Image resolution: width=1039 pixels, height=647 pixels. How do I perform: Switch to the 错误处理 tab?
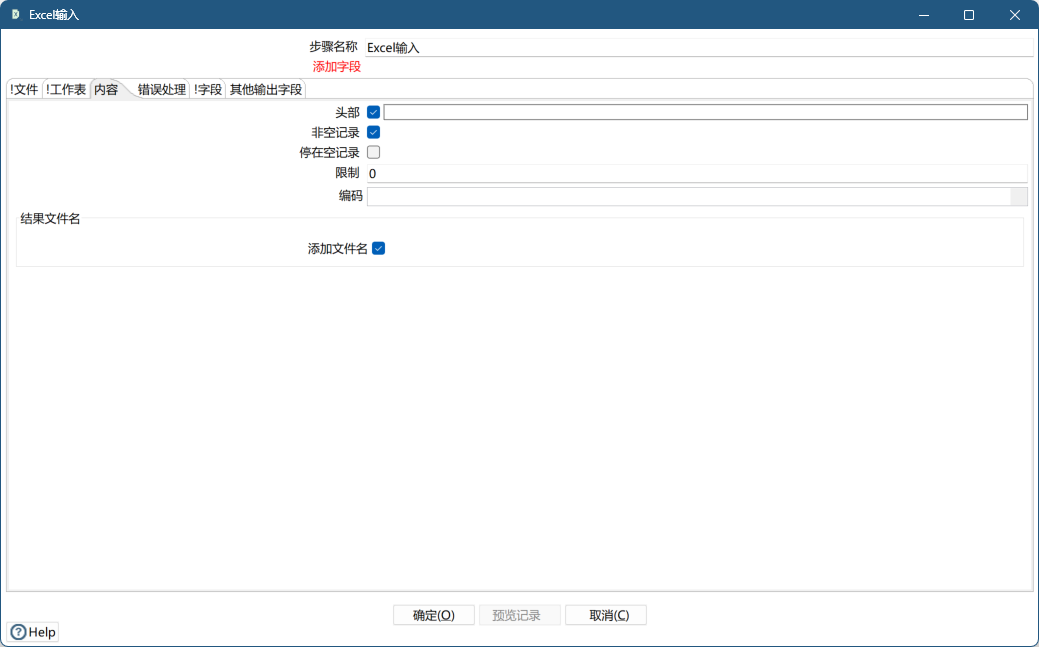pyautogui.click(x=163, y=88)
